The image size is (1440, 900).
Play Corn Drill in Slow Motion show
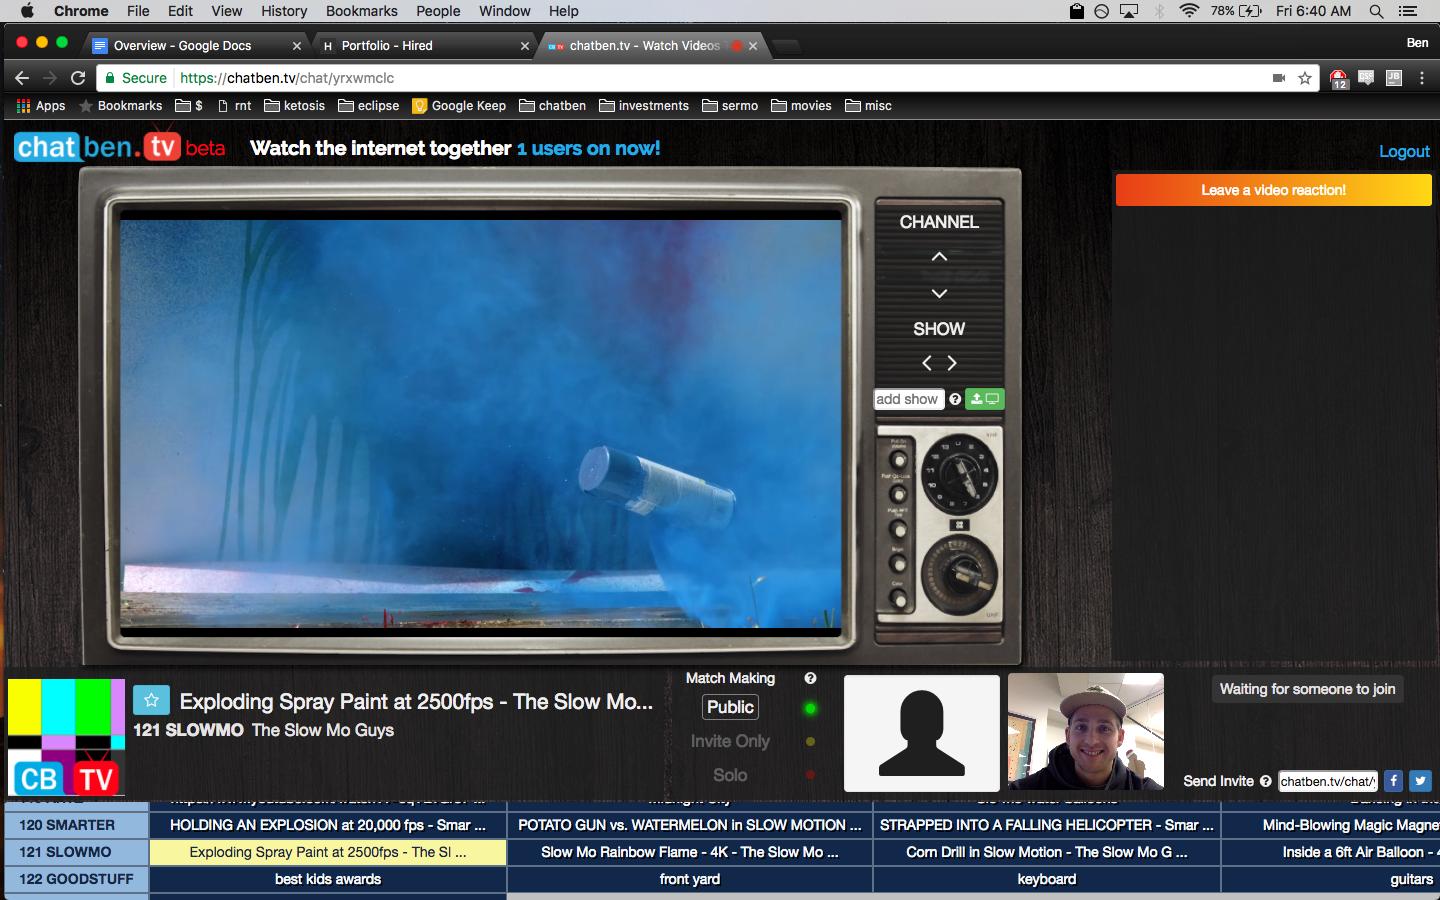tap(1047, 852)
